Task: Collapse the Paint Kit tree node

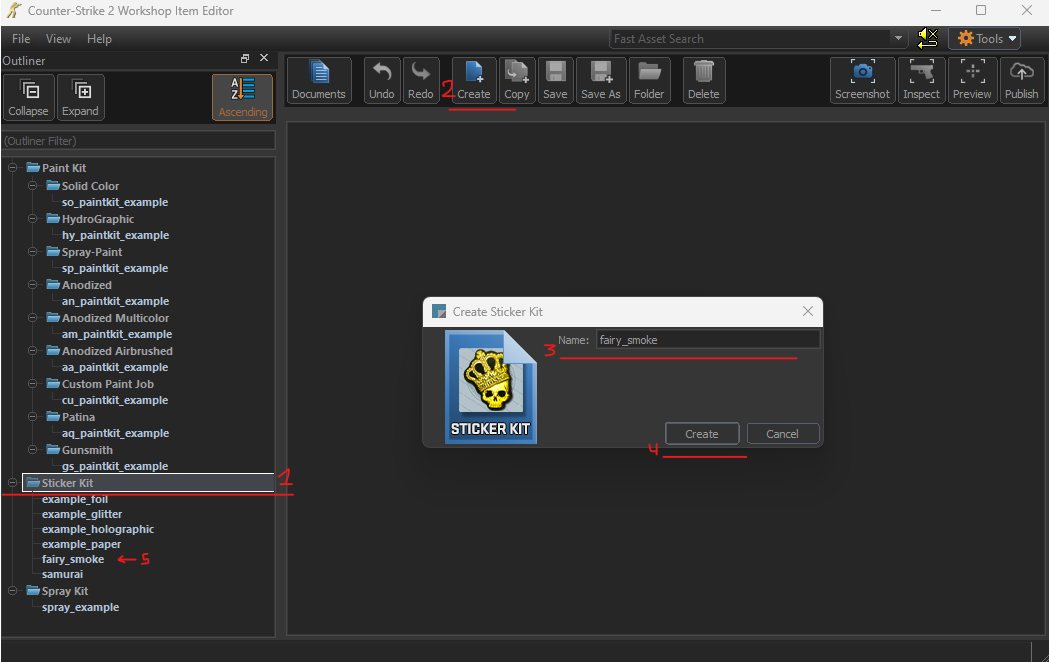Action: click(13, 168)
